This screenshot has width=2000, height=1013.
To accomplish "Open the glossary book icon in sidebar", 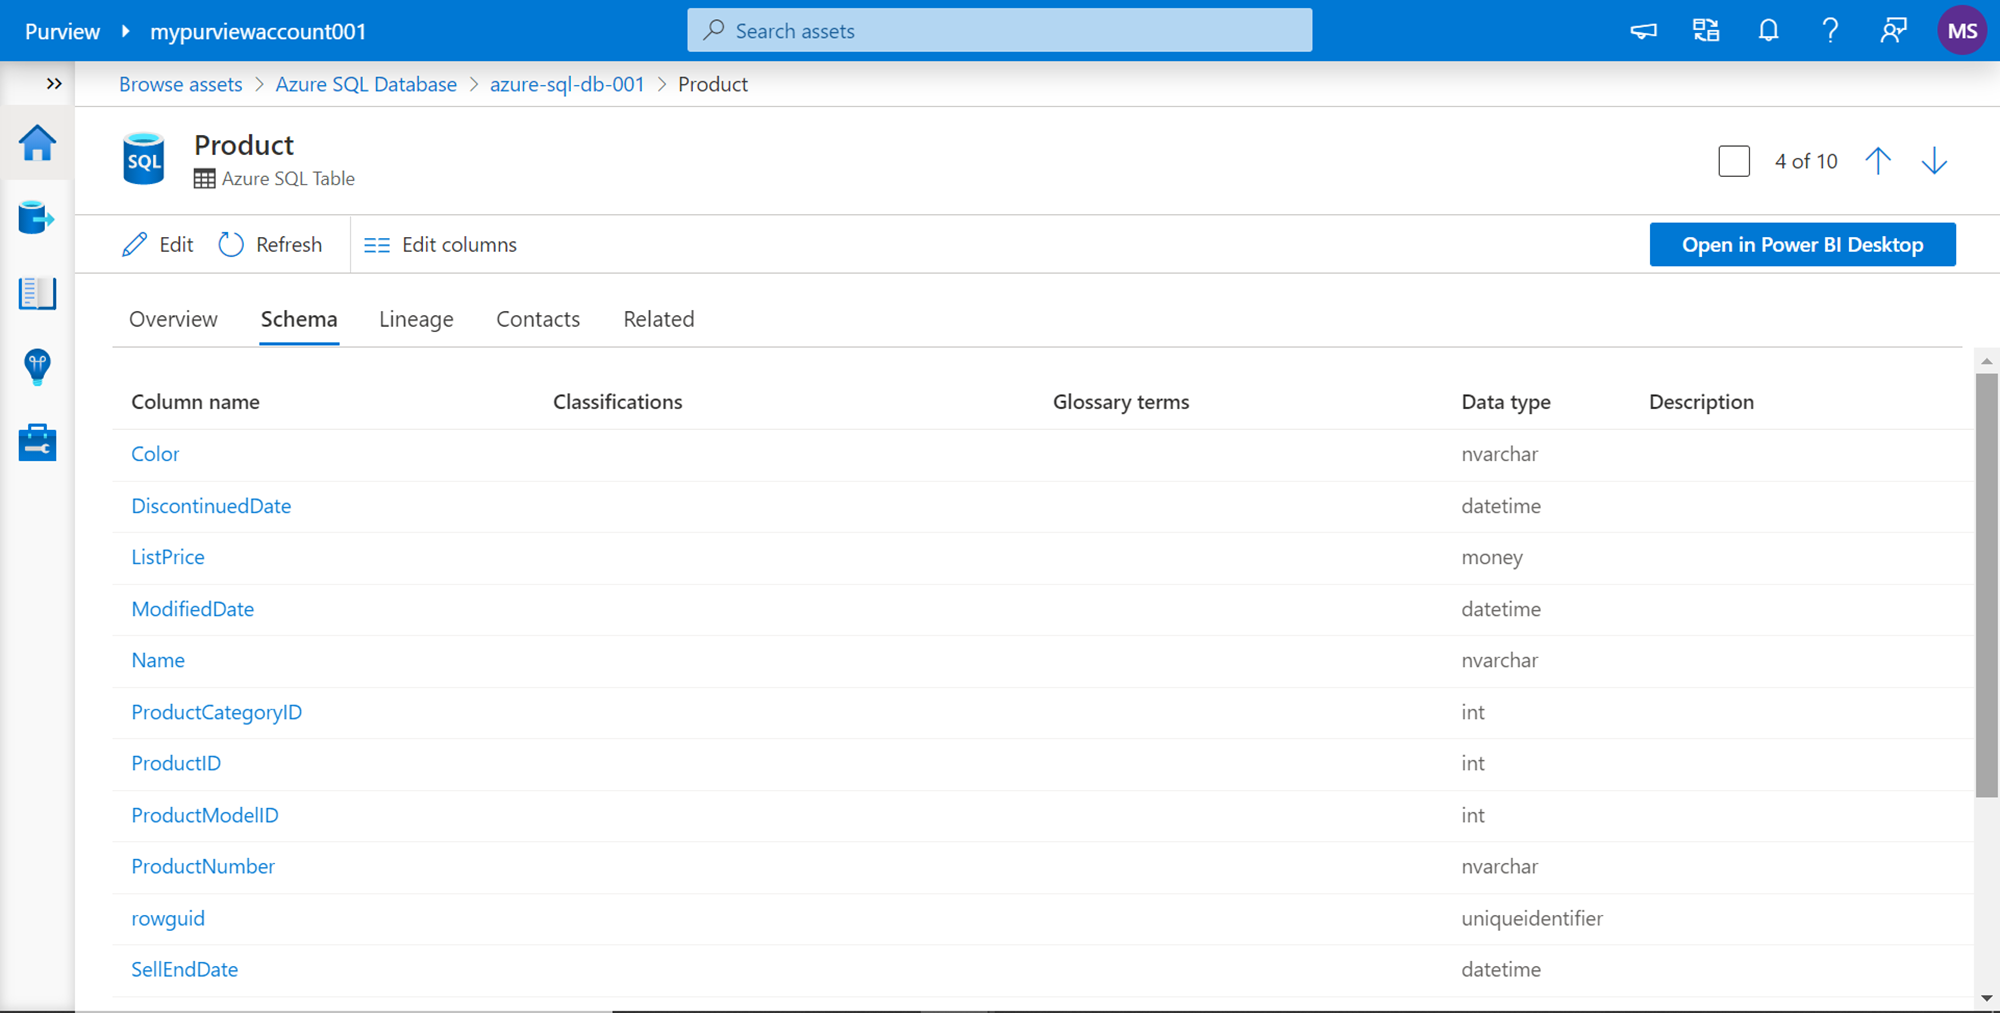I will point(37,293).
